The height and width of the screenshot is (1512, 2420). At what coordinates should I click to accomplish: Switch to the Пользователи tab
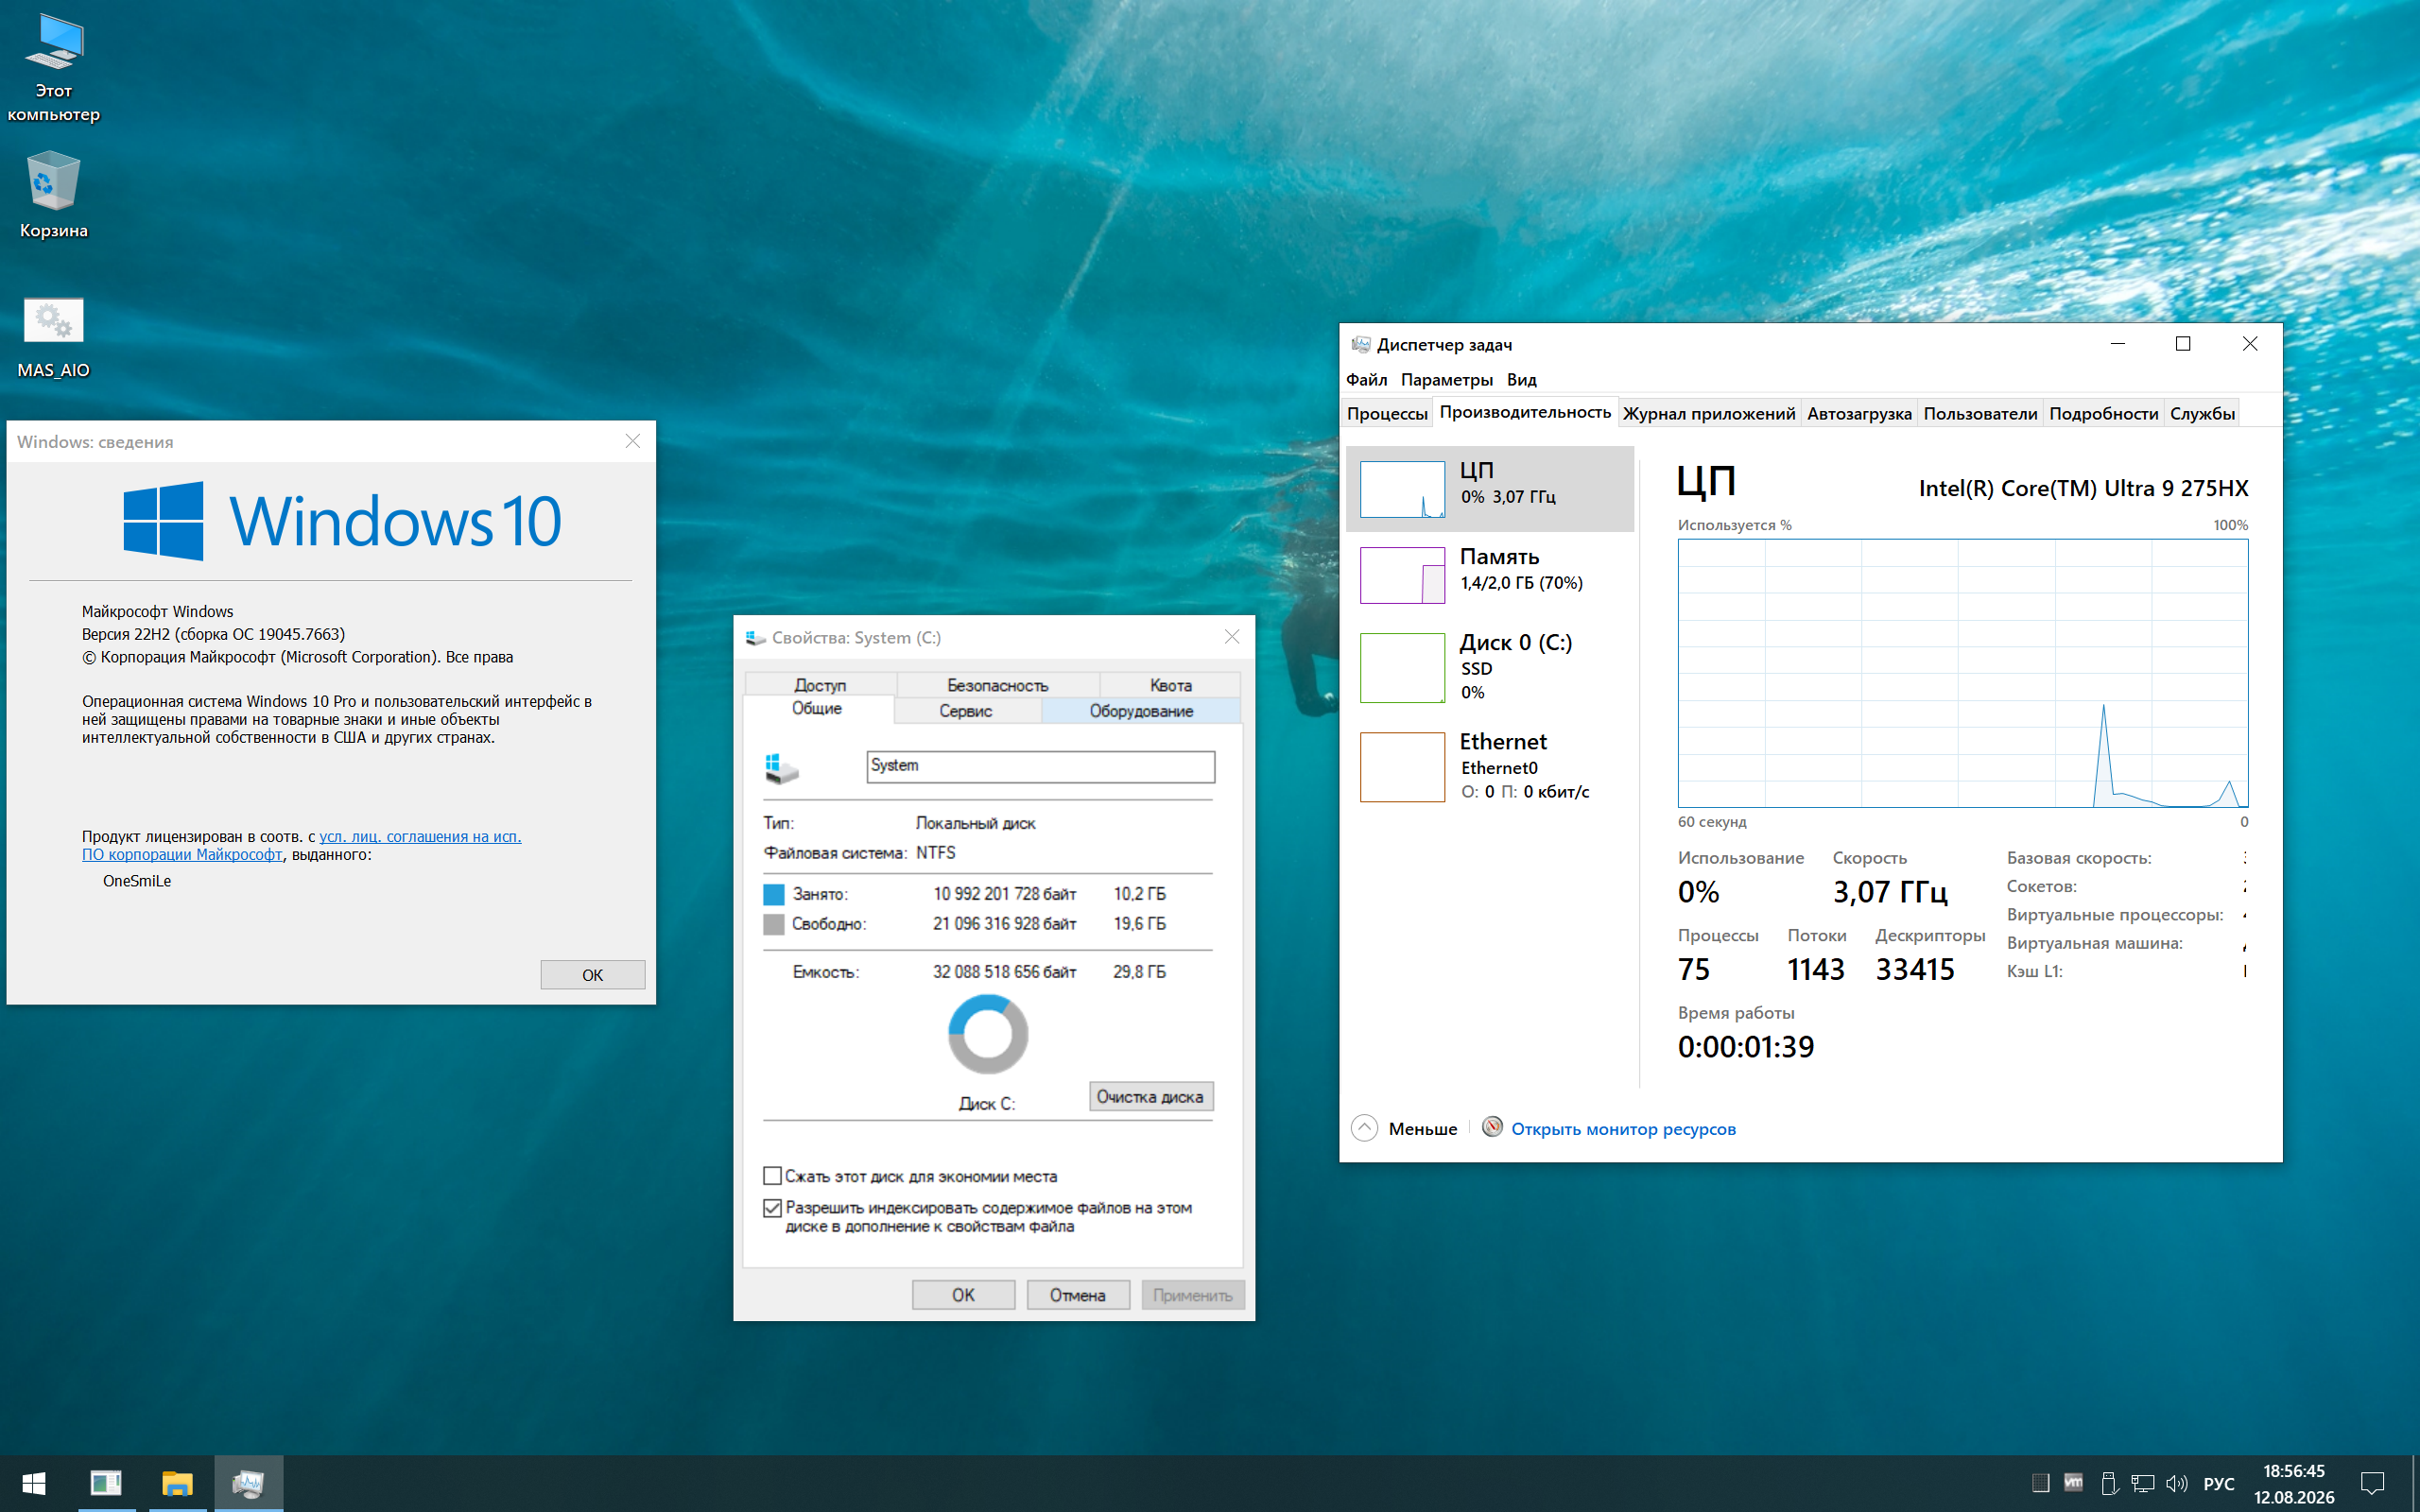(x=1980, y=414)
